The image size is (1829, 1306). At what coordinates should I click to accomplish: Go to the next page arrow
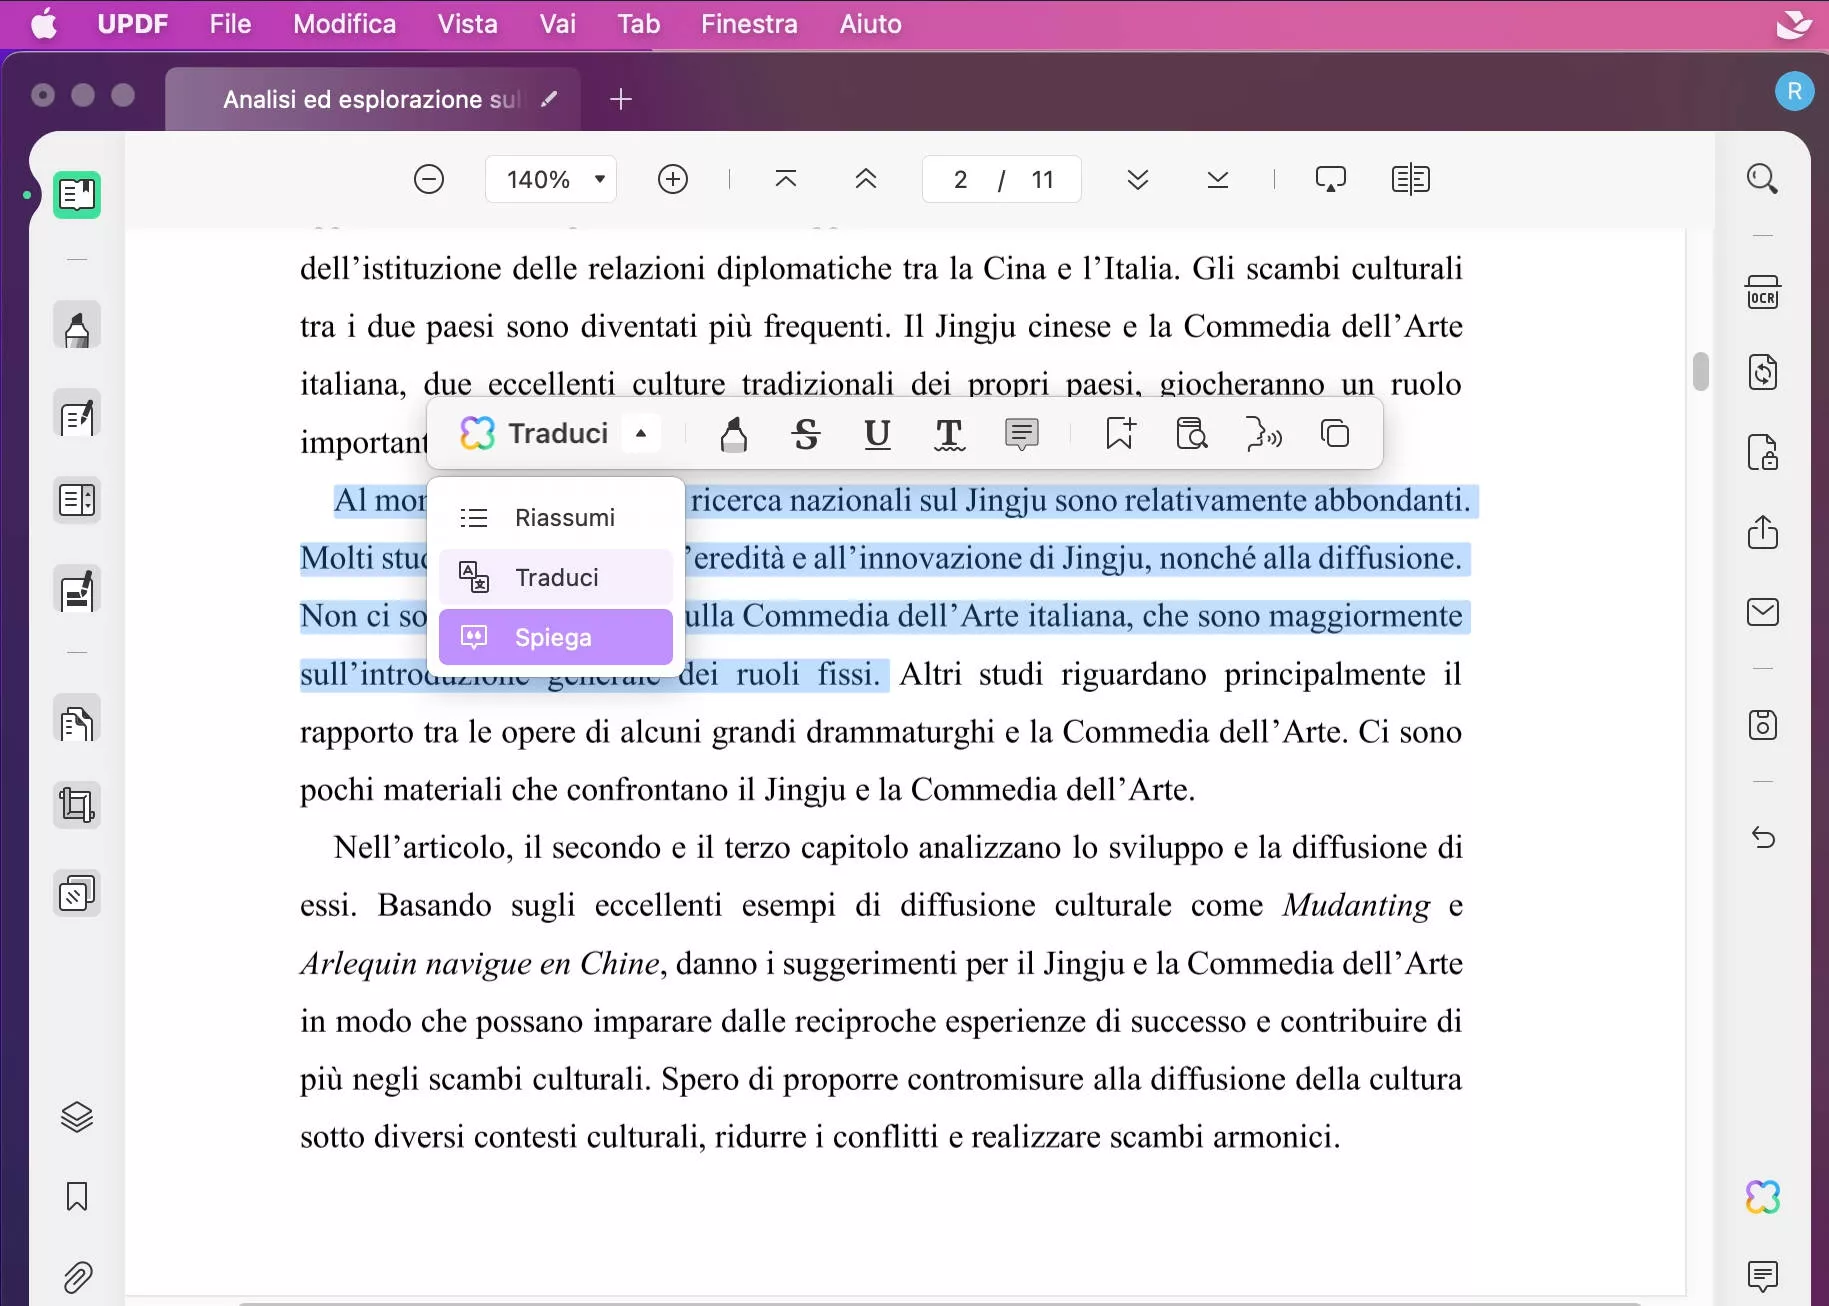pos(1138,180)
